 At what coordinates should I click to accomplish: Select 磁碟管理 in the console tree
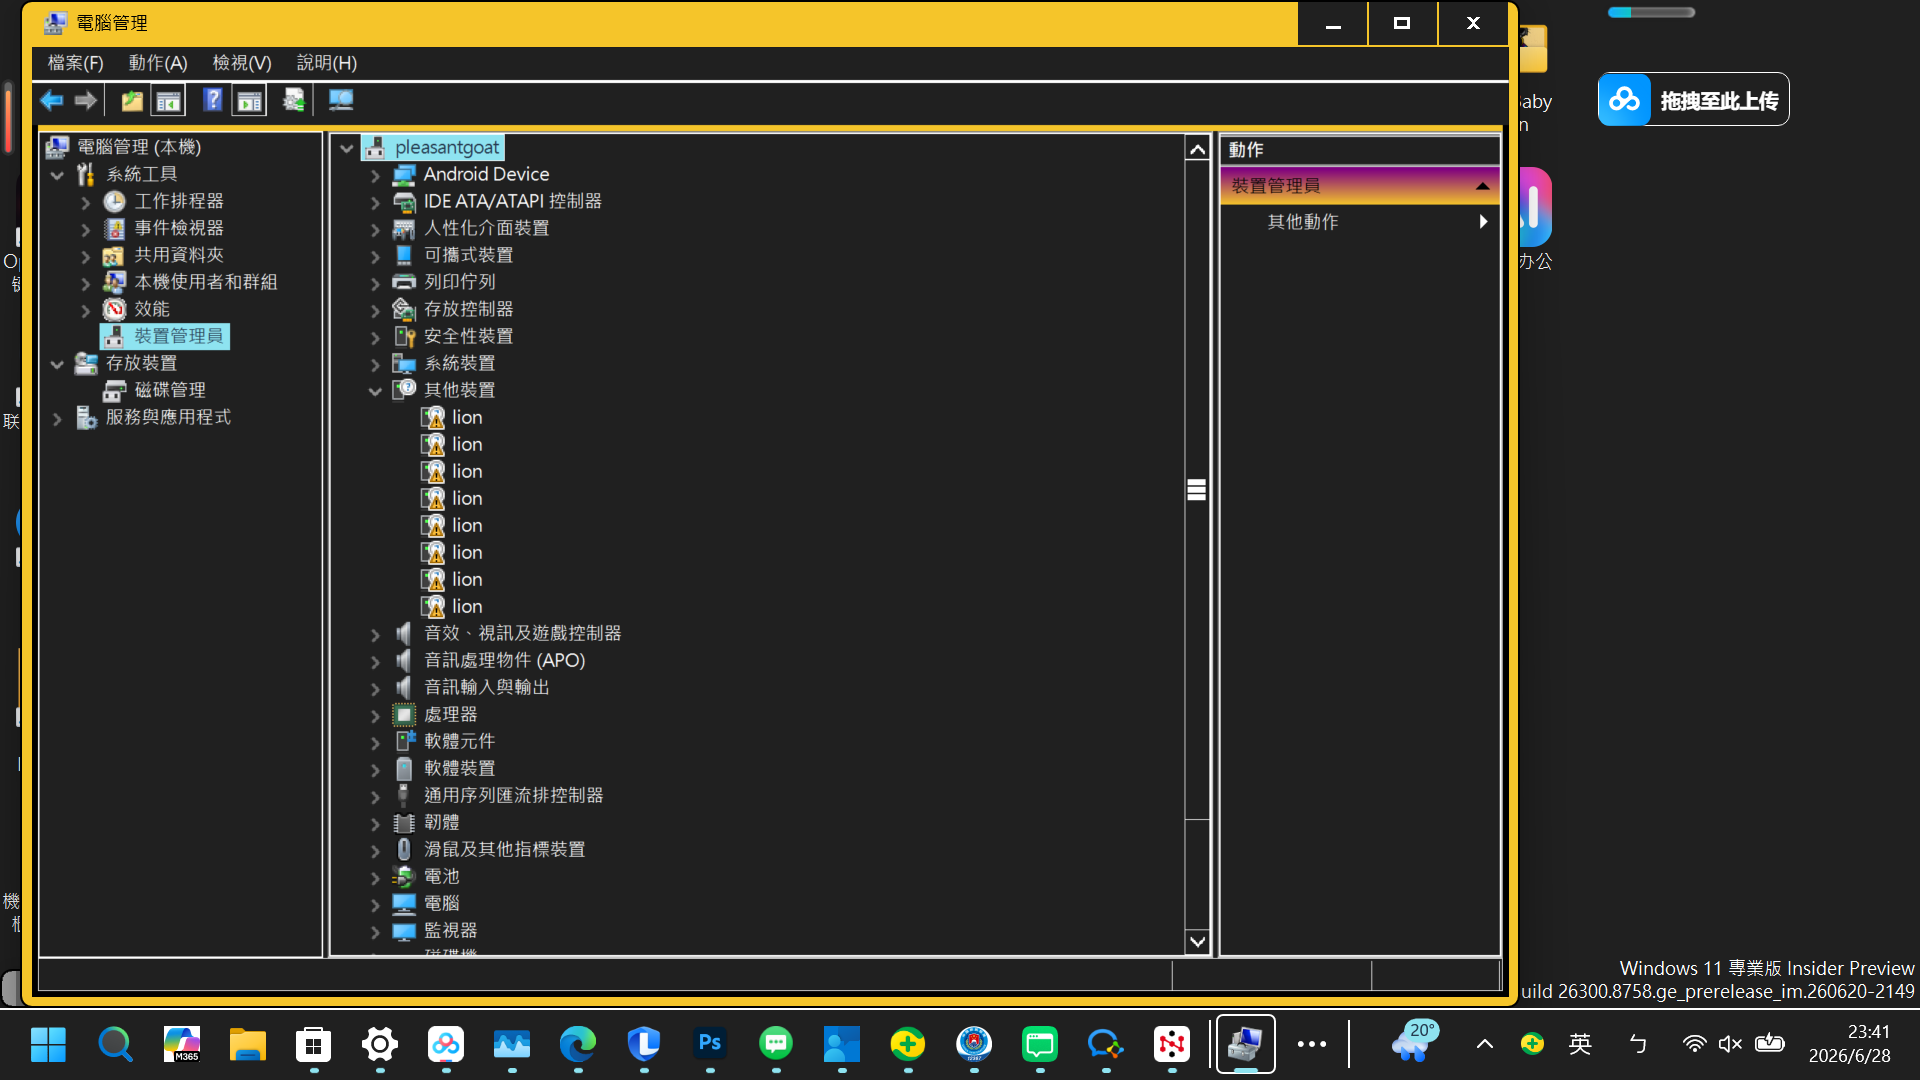click(170, 390)
